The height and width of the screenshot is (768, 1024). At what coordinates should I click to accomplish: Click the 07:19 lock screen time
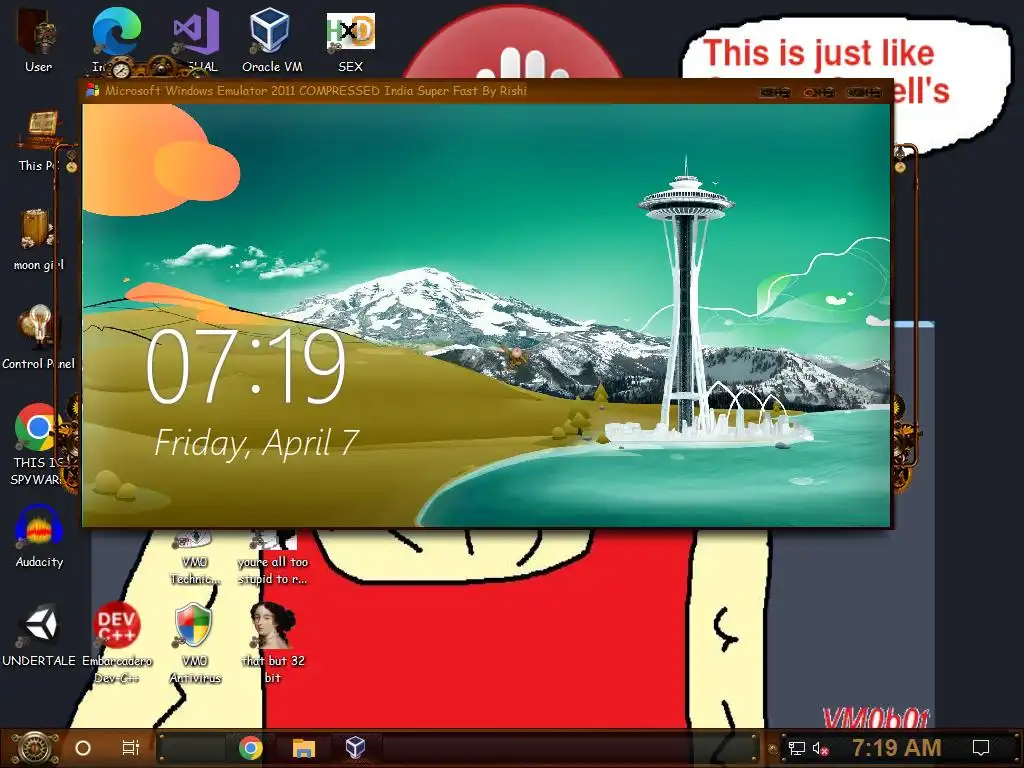[x=245, y=366]
